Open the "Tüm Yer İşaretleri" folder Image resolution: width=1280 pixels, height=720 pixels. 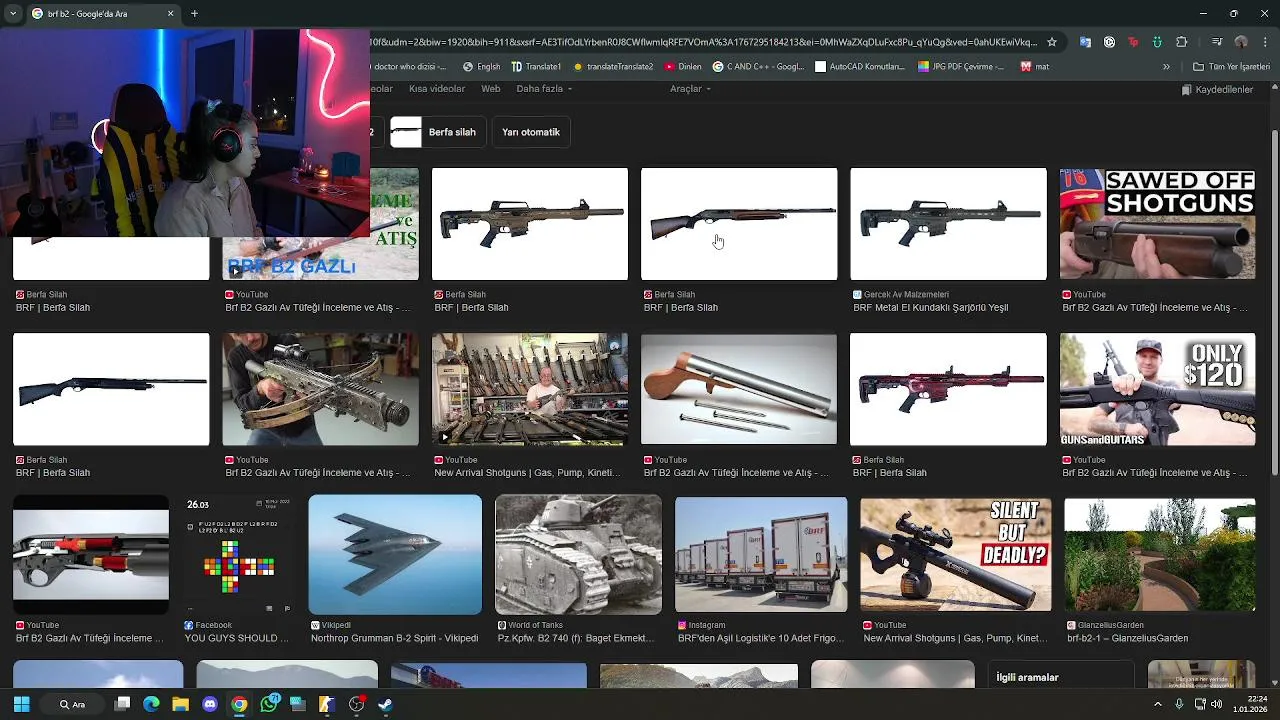(1232, 67)
